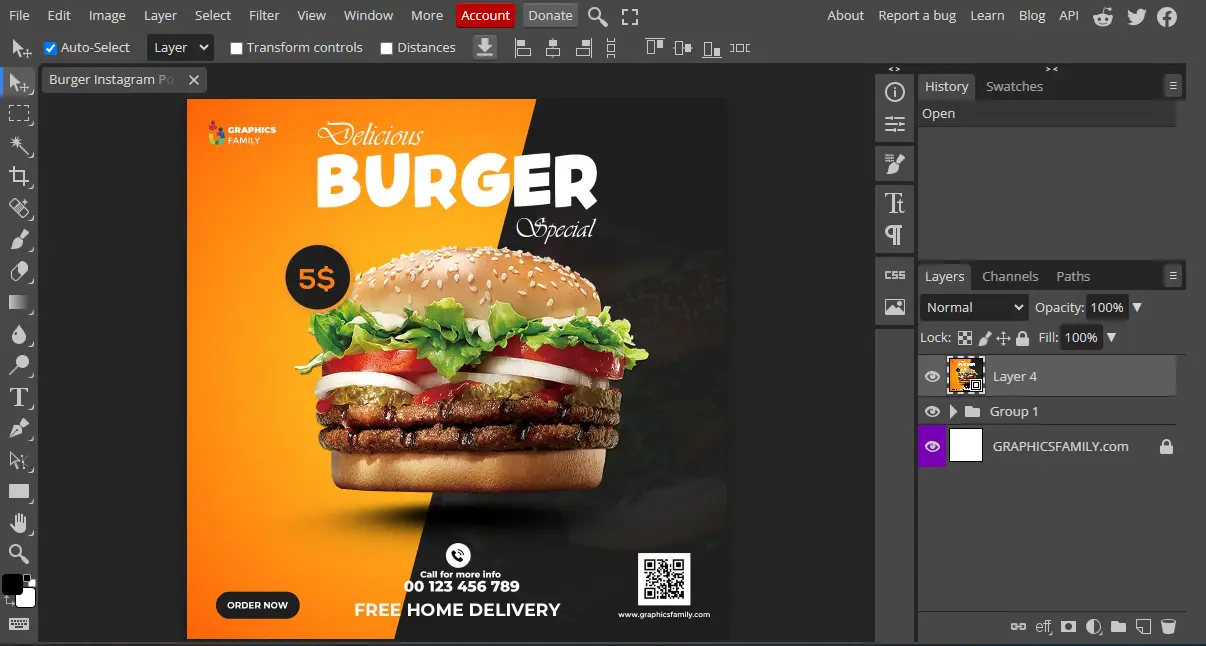1206x646 pixels.
Task: Open layer effects eff button
Action: tap(1044, 627)
